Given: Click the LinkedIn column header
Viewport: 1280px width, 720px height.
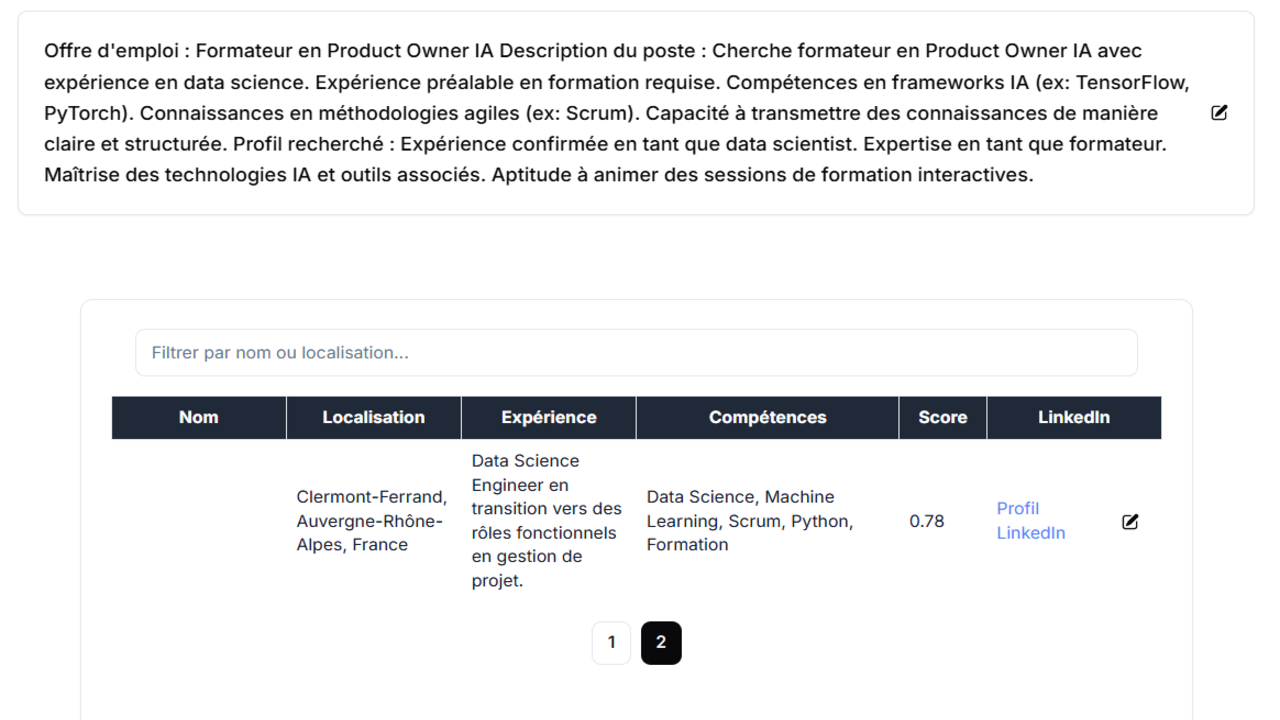Looking at the screenshot, I should [1074, 418].
